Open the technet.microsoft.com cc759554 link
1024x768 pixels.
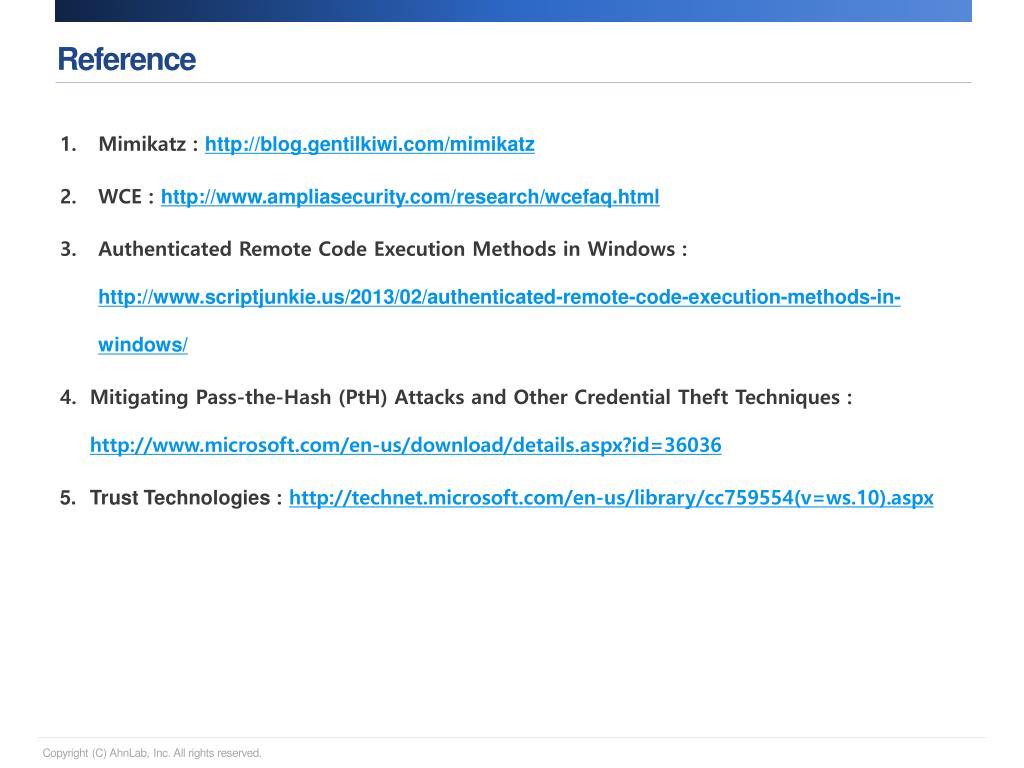click(x=611, y=498)
